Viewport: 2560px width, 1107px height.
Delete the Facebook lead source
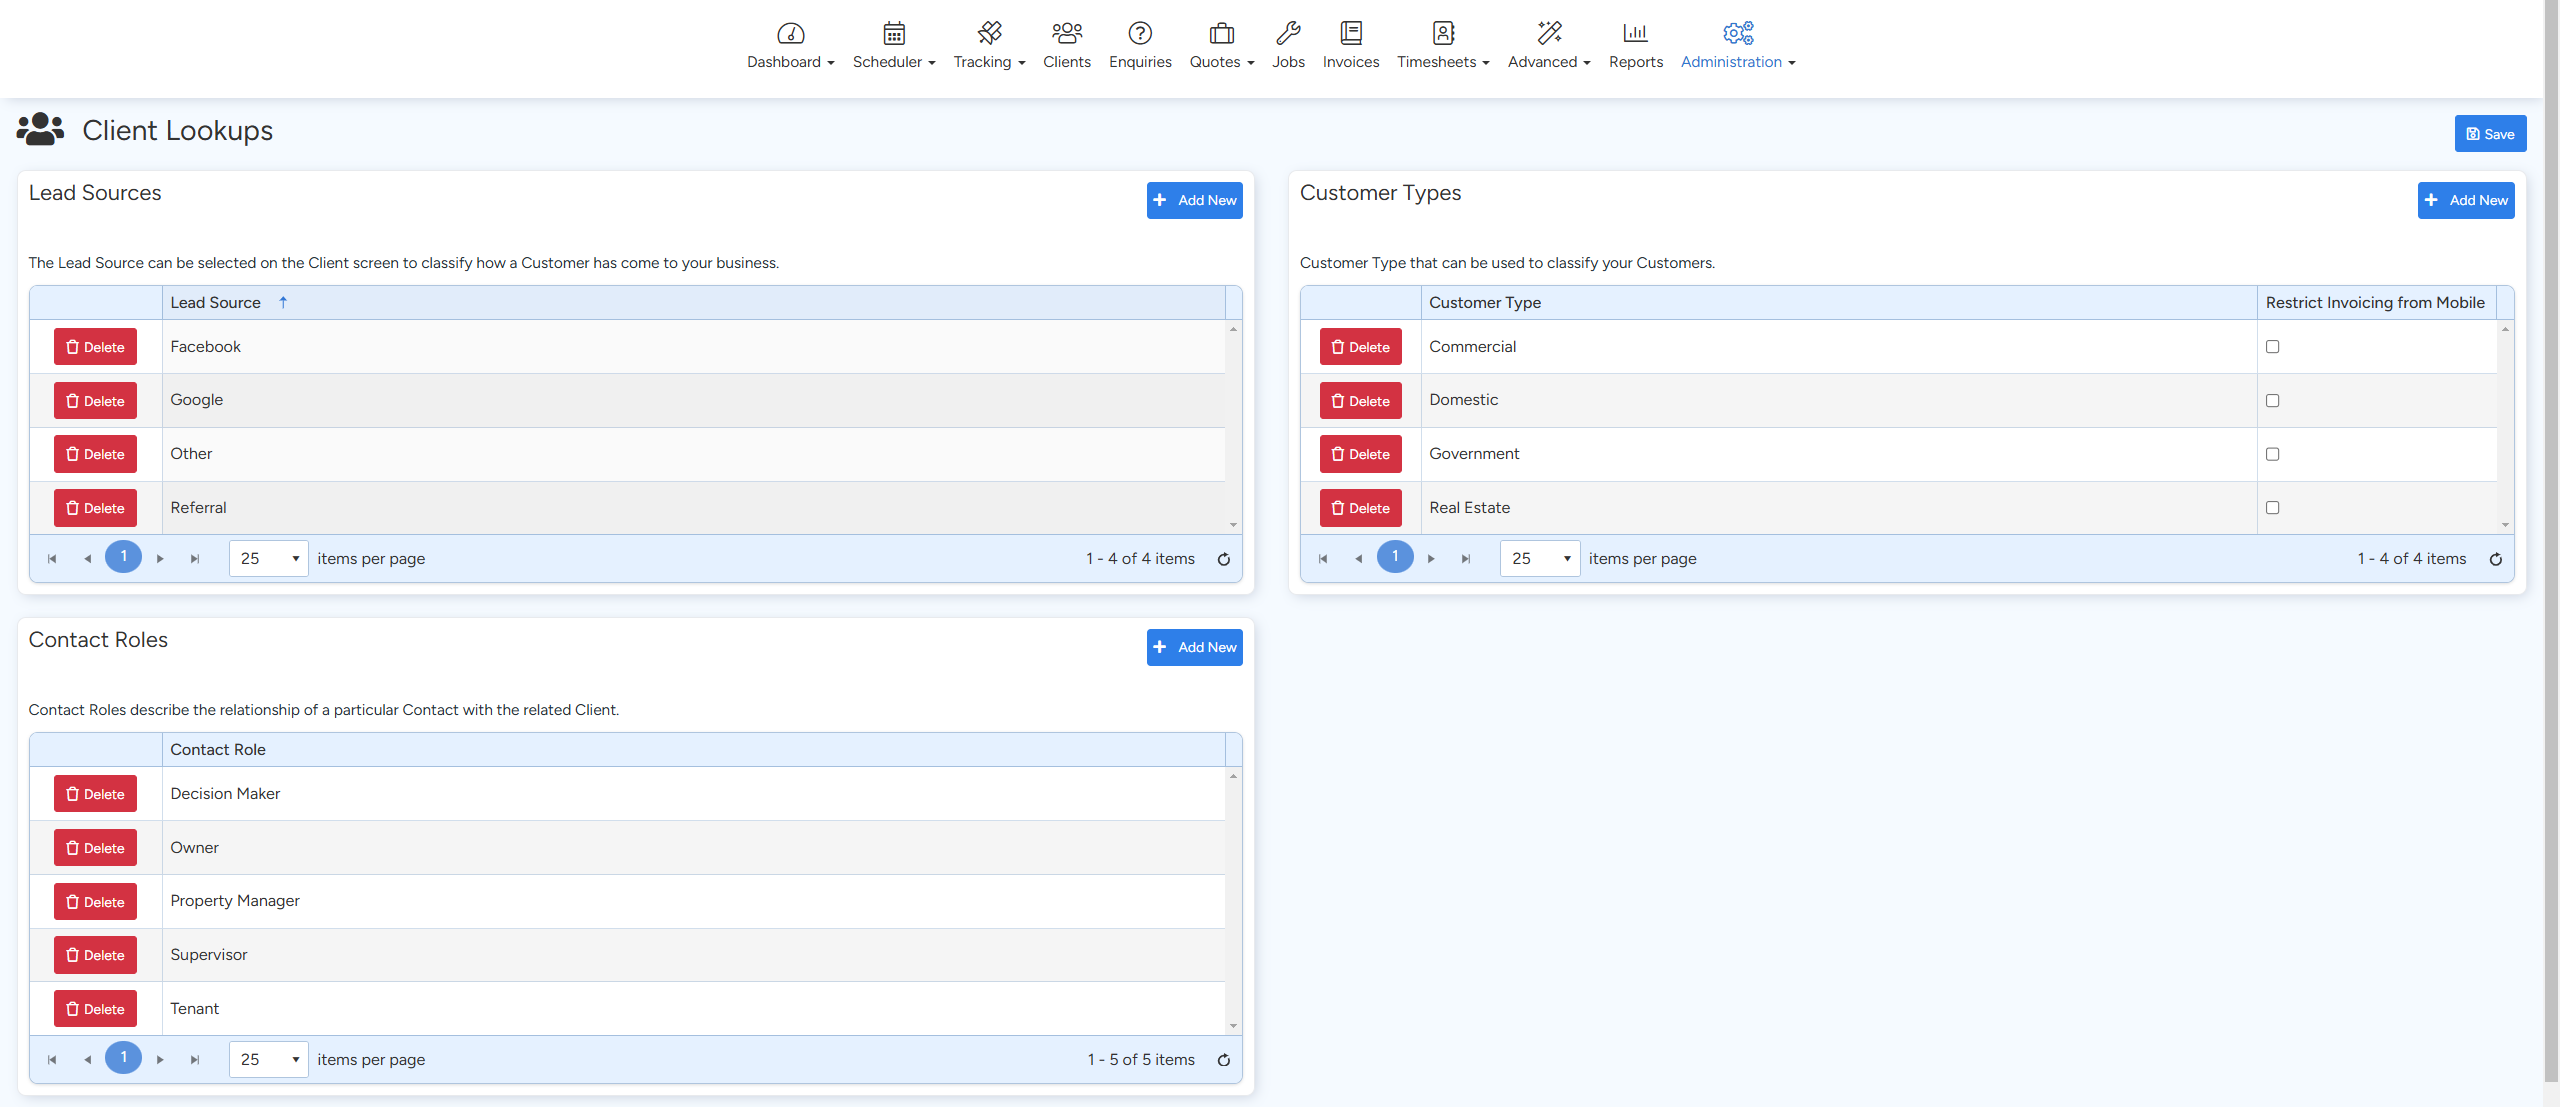coord(95,347)
